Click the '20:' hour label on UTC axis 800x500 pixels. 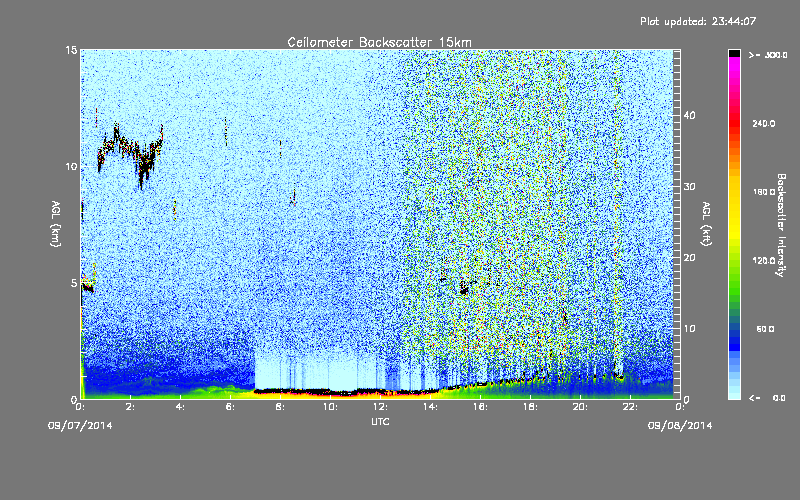tap(580, 407)
